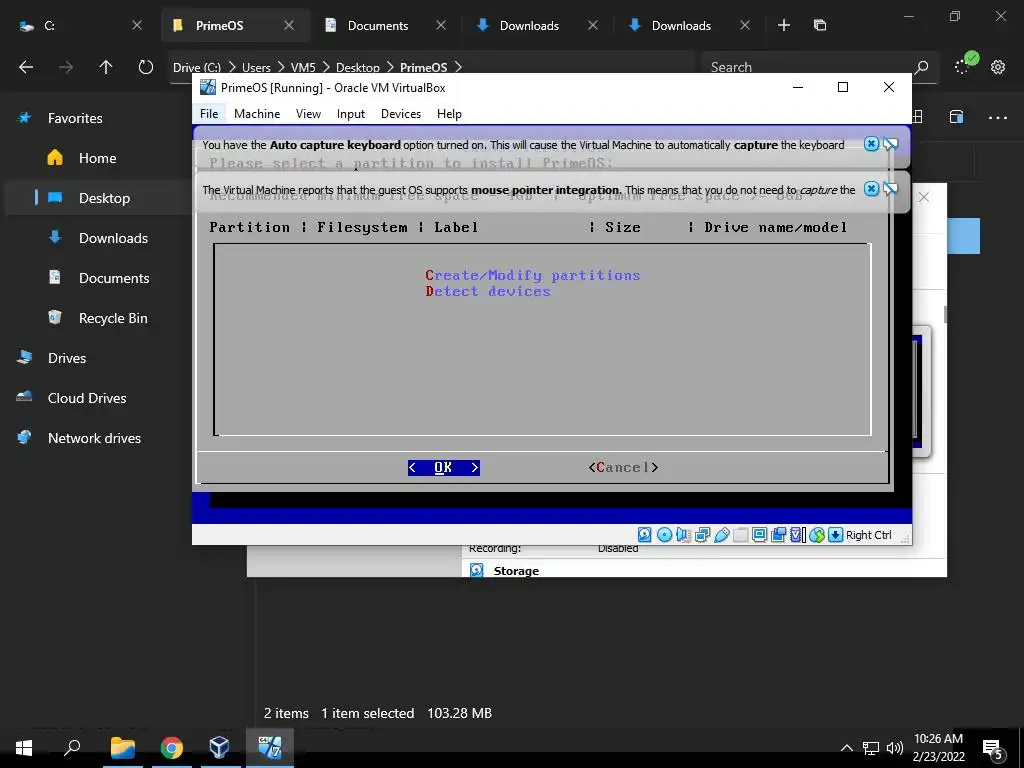Open the Machine menu in VirtualBox
Screen dimensions: 1024x768
coord(257,114)
